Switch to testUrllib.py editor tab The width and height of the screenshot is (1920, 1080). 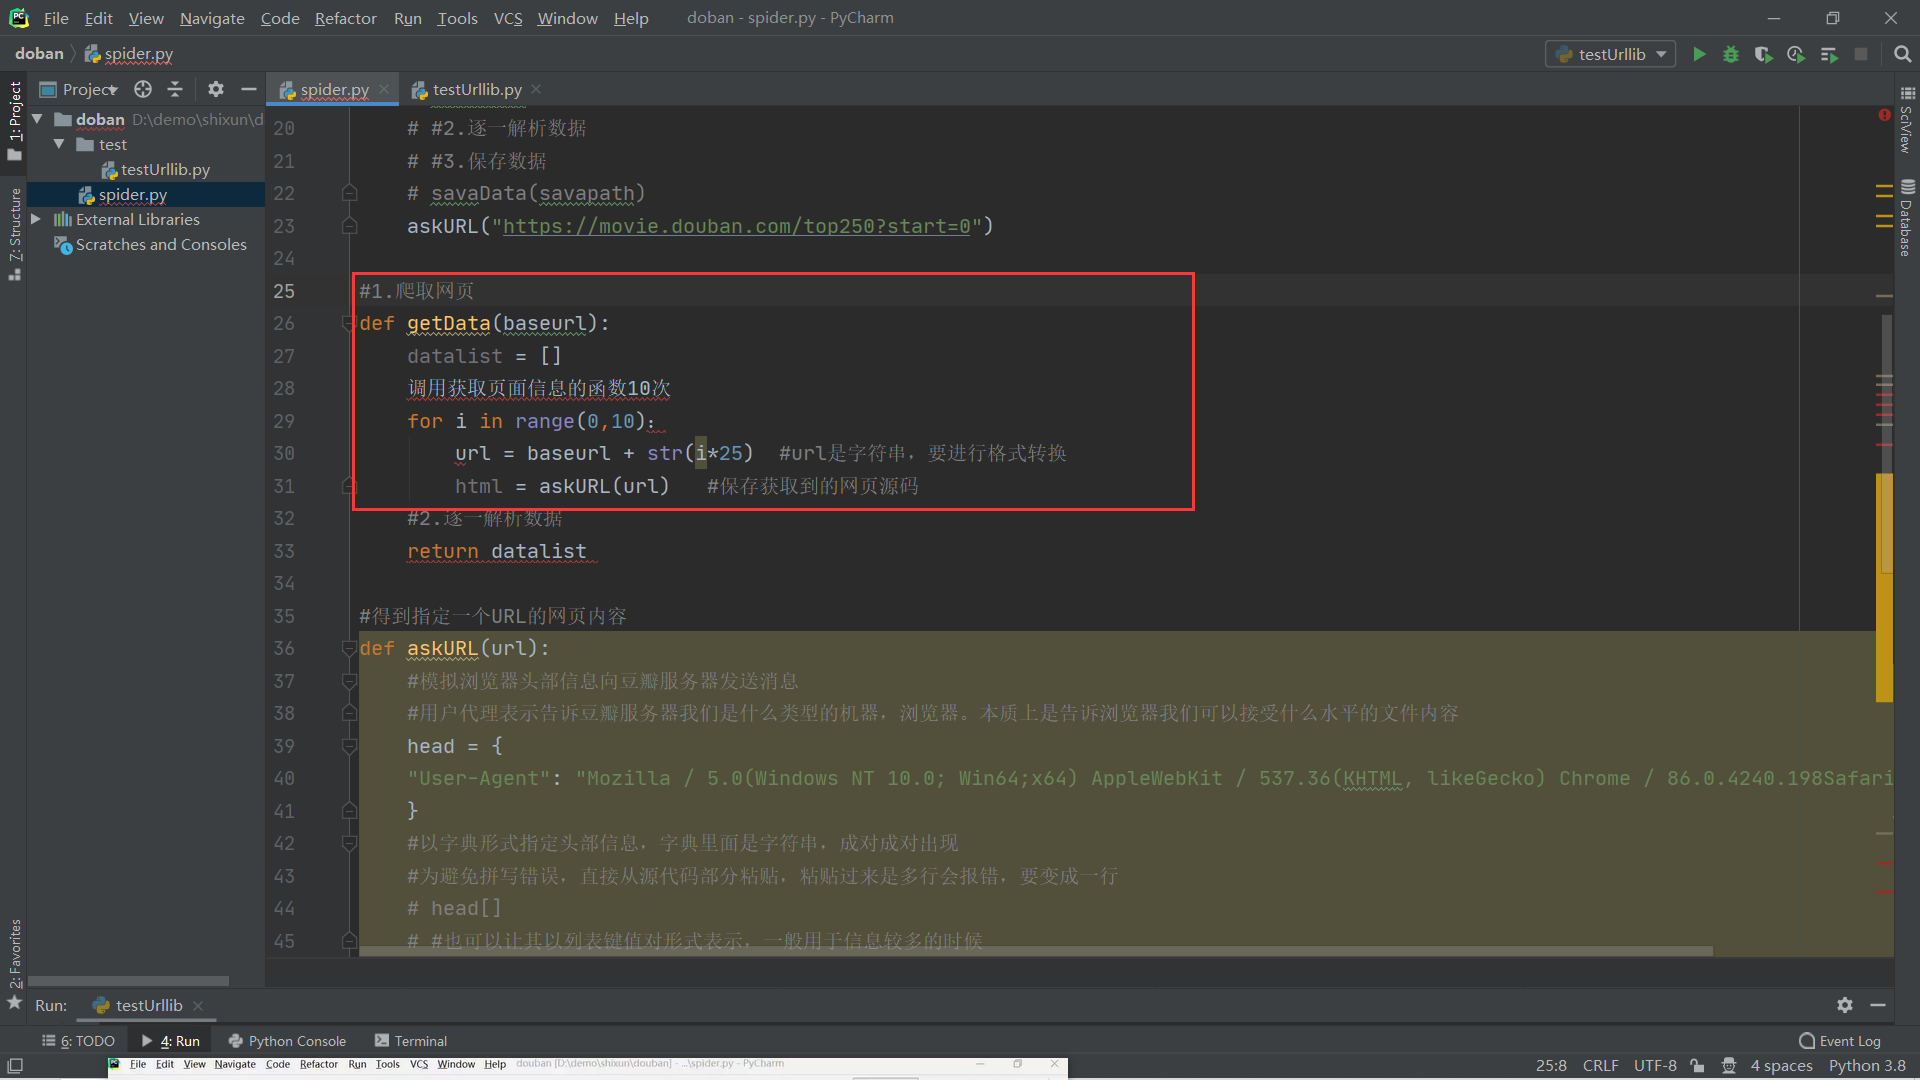[477, 89]
